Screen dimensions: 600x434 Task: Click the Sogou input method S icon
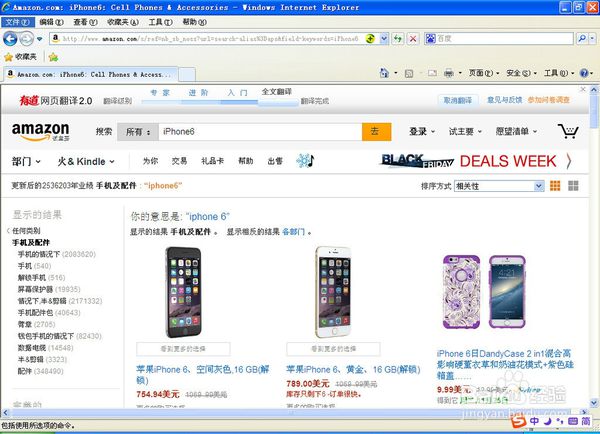(518, 422)
